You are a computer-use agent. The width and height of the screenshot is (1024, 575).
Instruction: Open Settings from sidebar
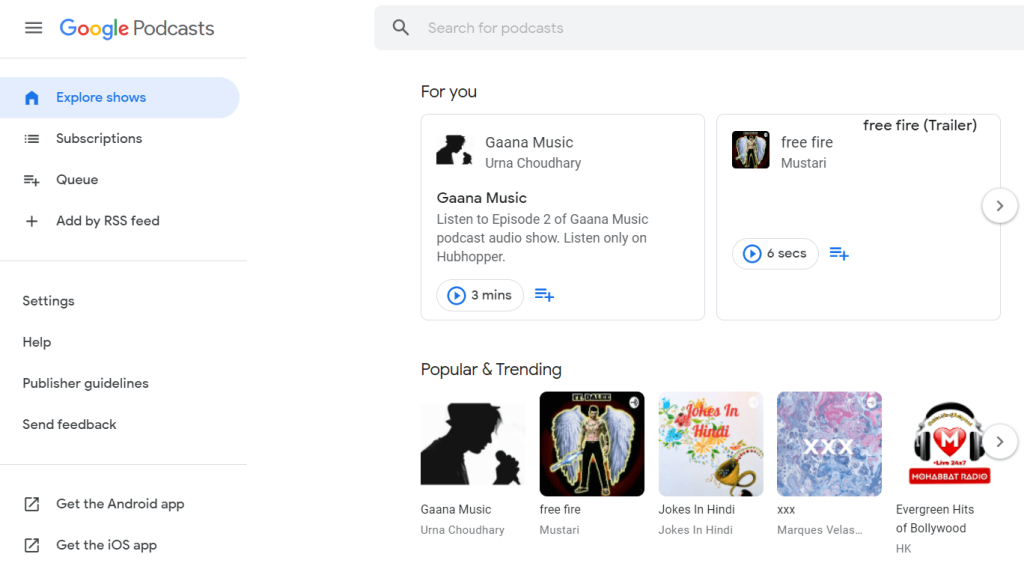tap(48, 301)
